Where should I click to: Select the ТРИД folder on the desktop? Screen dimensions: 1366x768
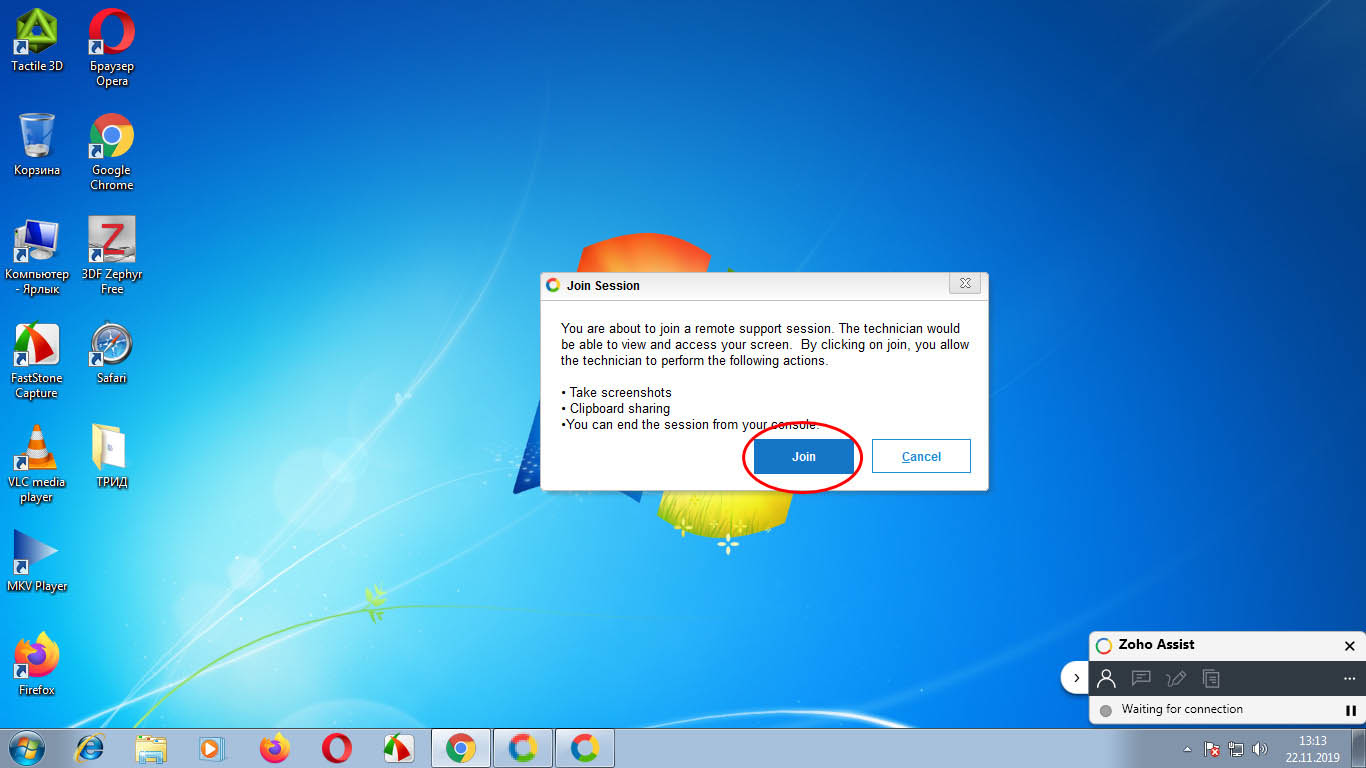coord(112,456)
